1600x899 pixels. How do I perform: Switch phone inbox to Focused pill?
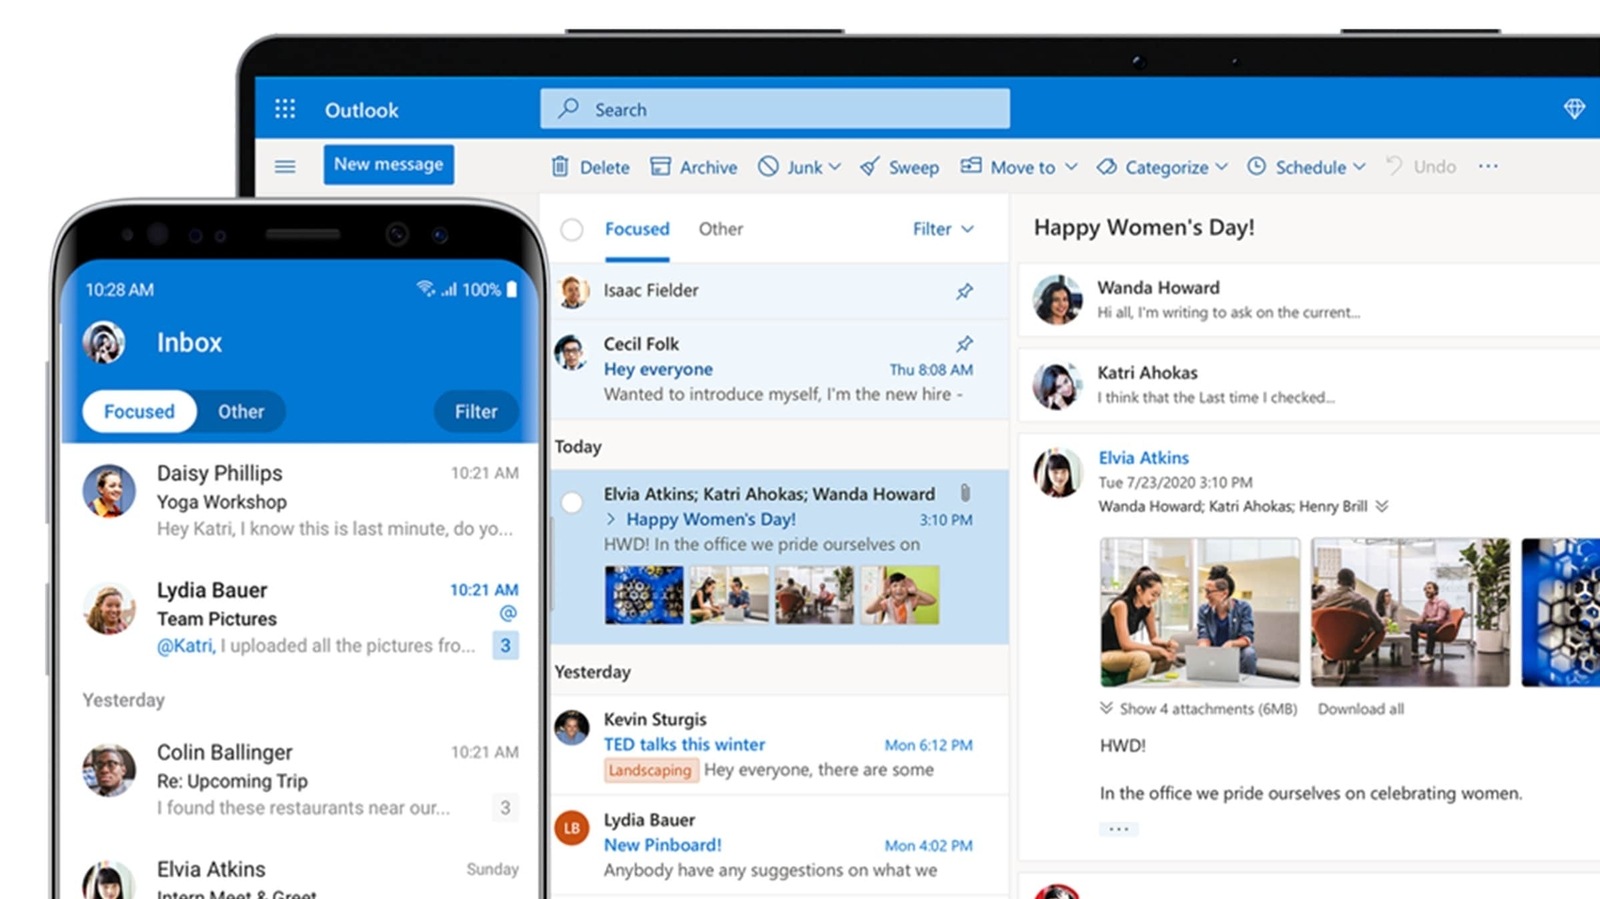point(139,411)
